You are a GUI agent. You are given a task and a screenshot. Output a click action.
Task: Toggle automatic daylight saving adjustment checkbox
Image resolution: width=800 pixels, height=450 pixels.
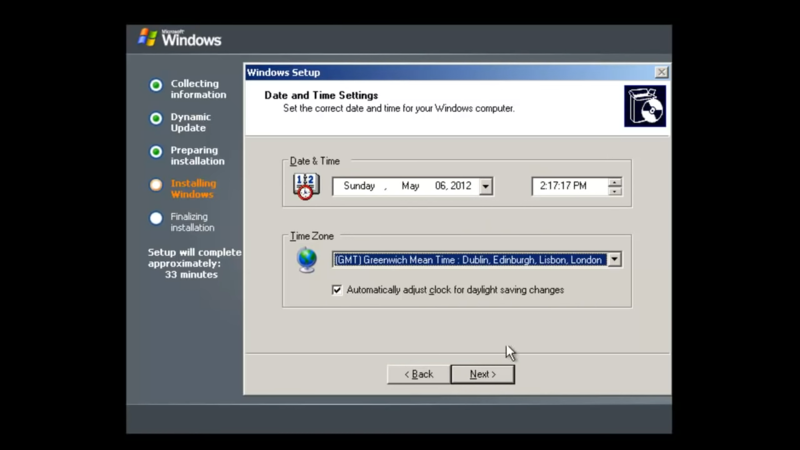337,290
